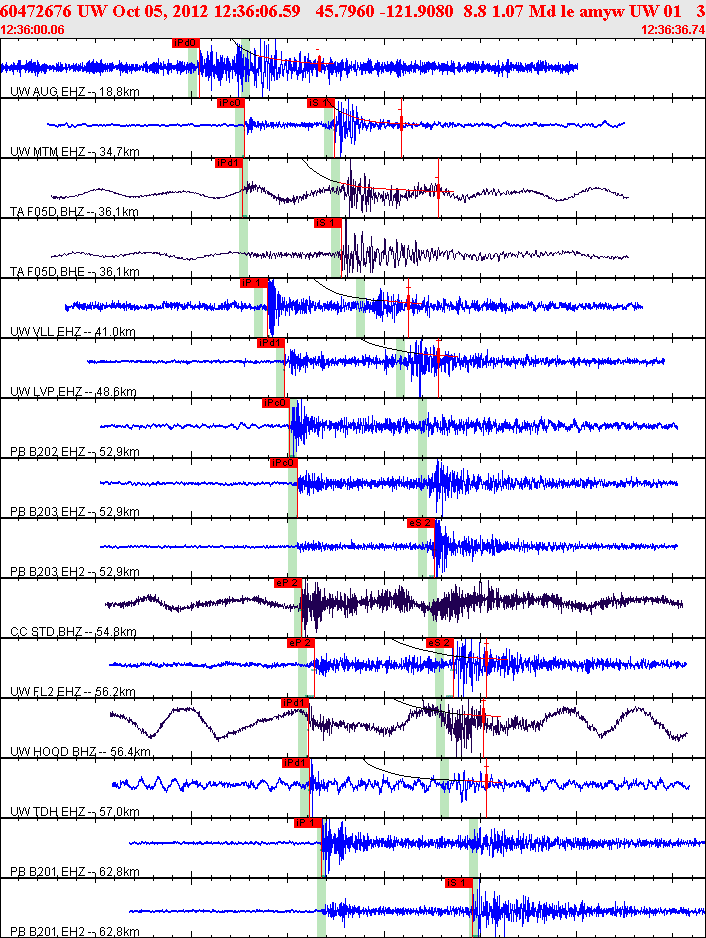Click red coda end marker on TA F05D BHZ trace
This screenshot has height=938, width=706.
438,190
